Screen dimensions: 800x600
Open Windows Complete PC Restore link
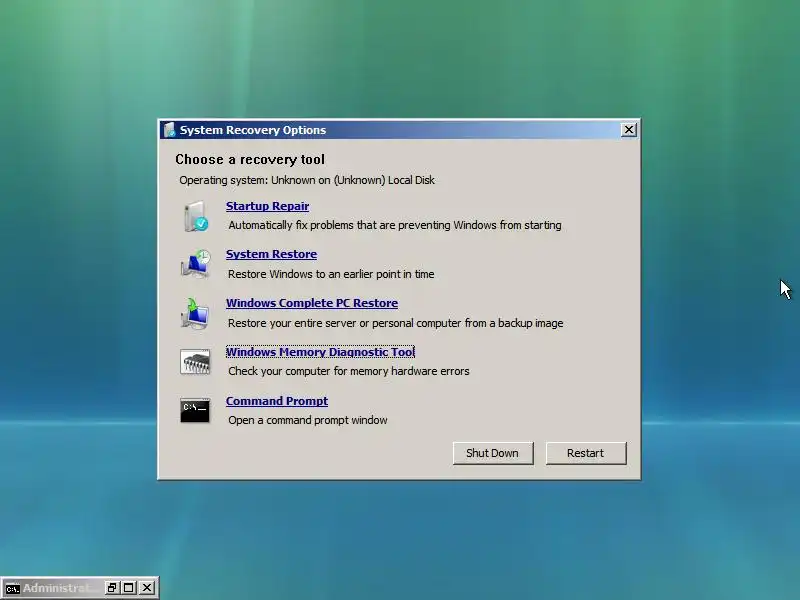(312, 303)
